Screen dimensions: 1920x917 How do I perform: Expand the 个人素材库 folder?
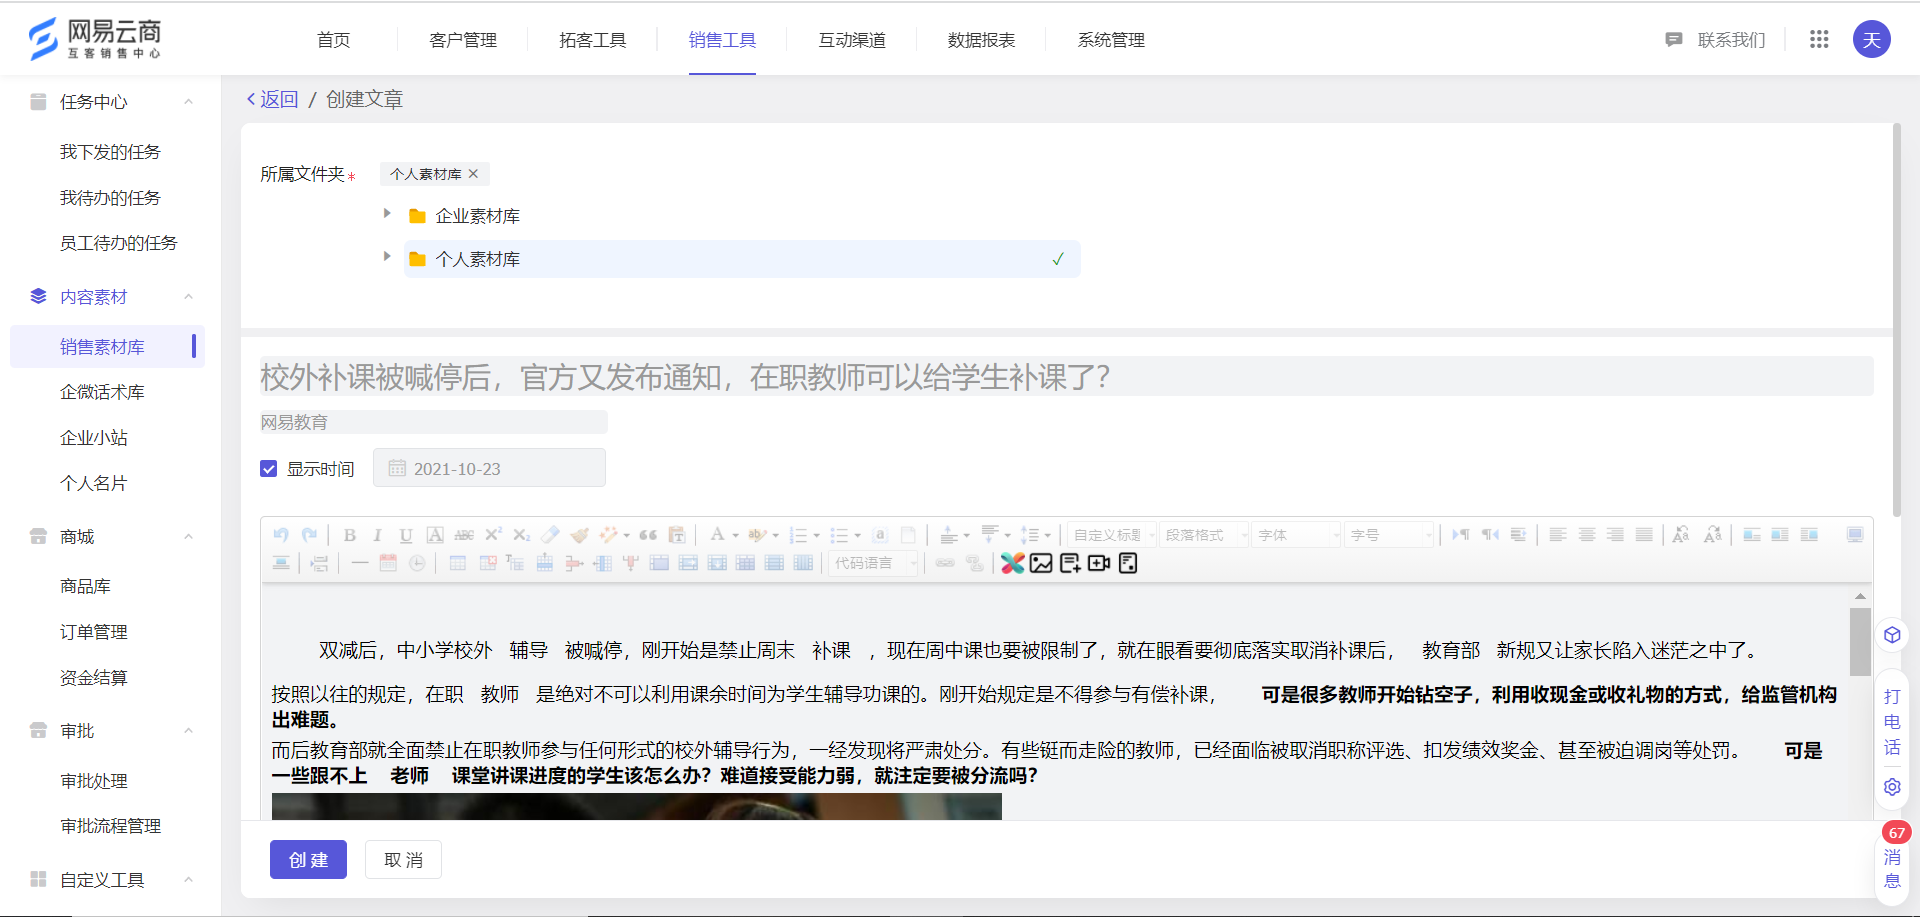[x=387, y=257]
